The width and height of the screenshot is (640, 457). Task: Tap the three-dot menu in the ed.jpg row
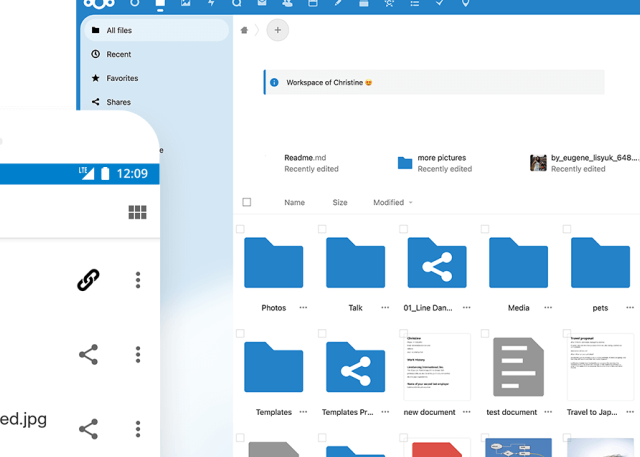tap(138, 429)
